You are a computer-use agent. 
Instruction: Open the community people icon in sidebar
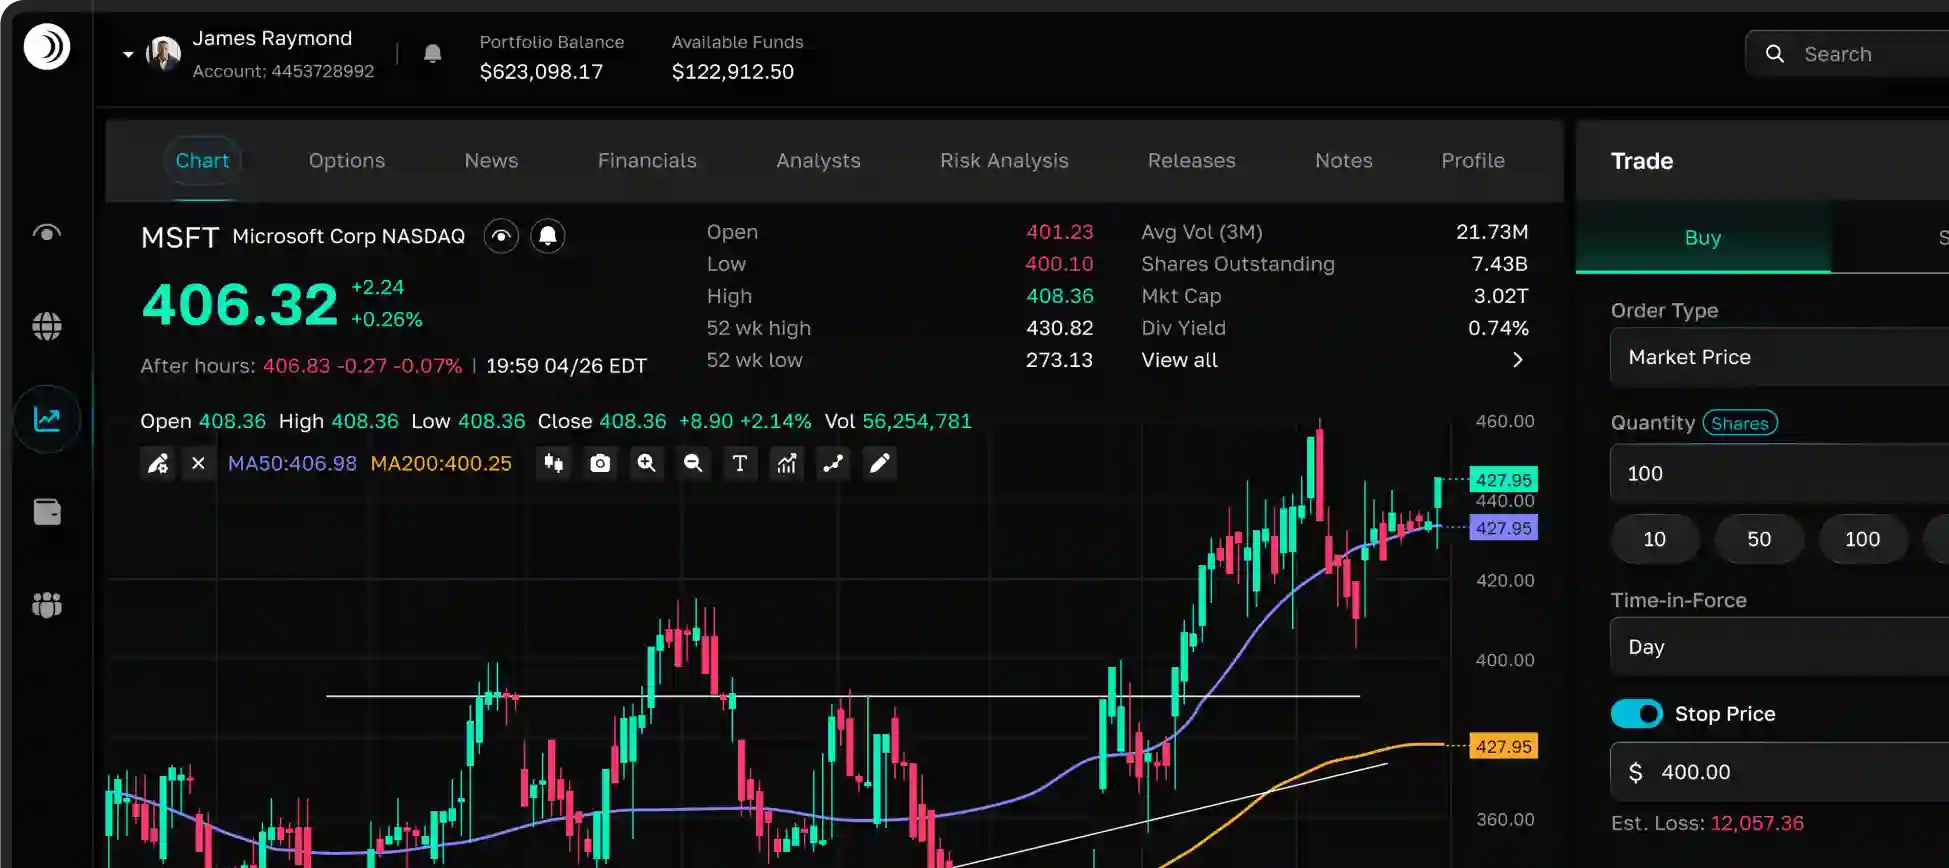[x=47, y=605]
